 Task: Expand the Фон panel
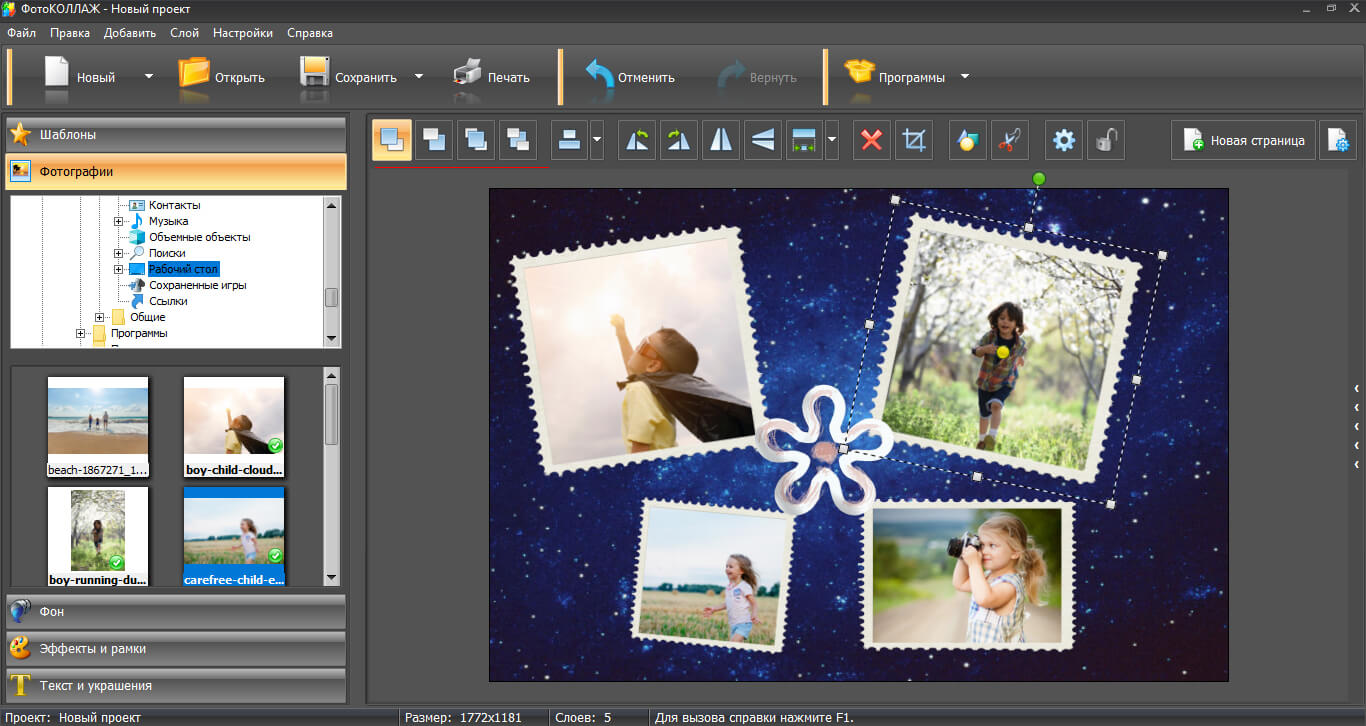tap(176, 611)
